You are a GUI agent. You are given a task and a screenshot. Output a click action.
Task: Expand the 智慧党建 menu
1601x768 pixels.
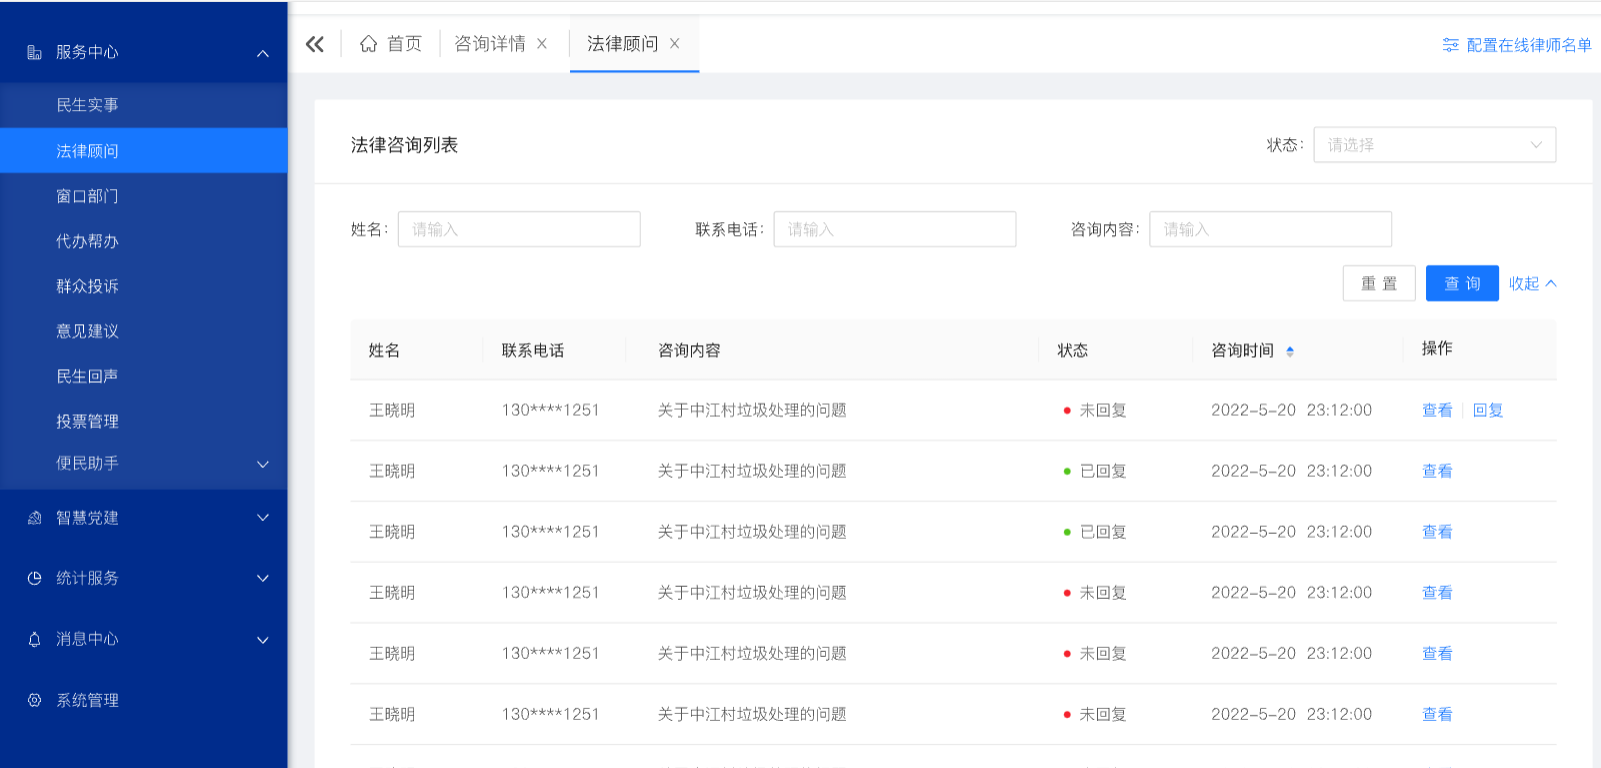263,518
